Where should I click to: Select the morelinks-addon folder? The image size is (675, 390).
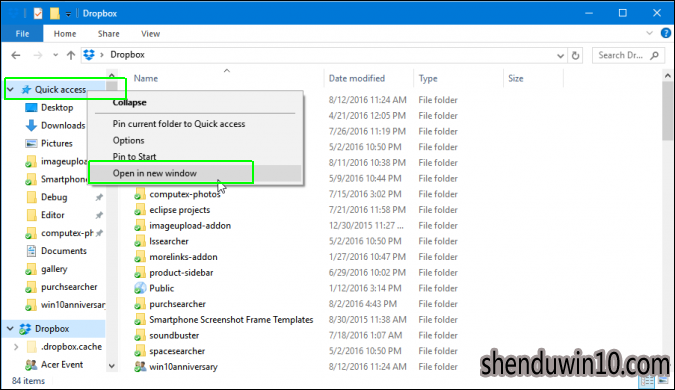(183, 257)
